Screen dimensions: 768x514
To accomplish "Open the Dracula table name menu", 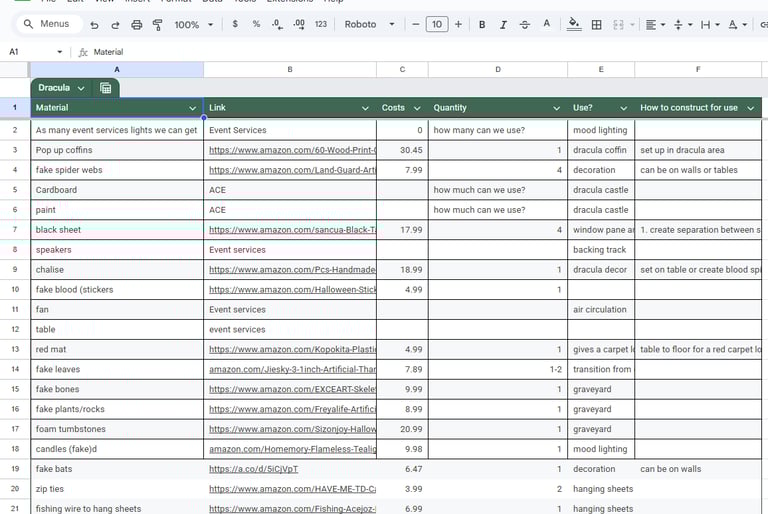I will (61, 88).
